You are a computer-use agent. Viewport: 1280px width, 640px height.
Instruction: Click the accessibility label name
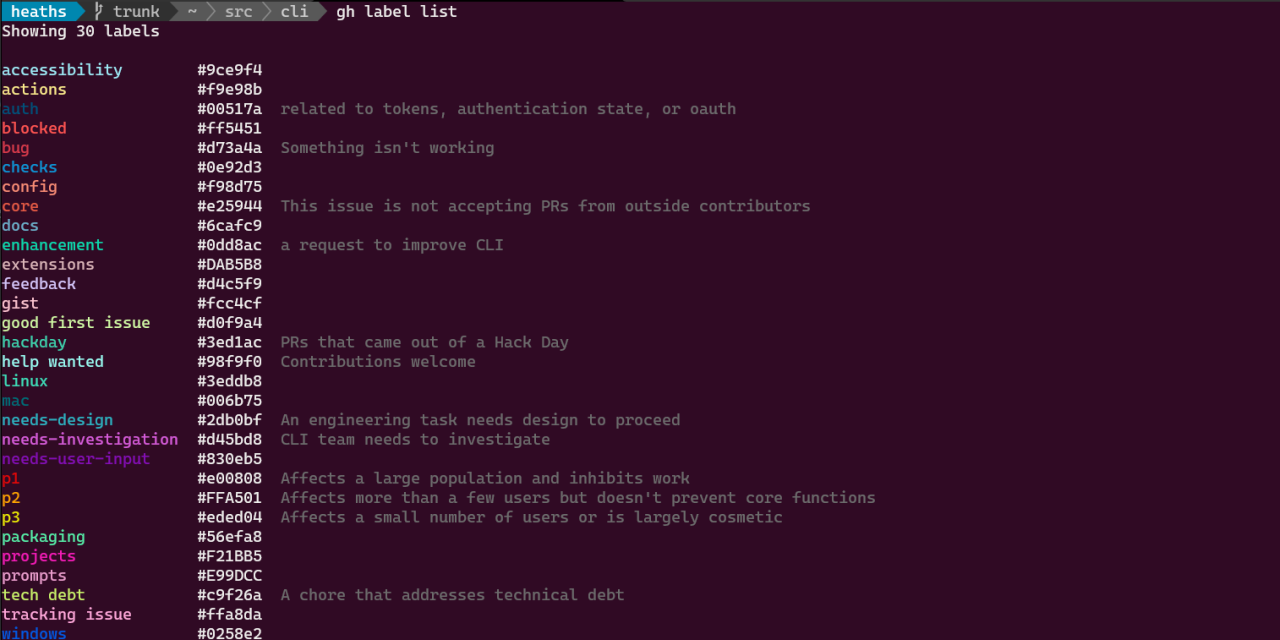coord(62,70)
